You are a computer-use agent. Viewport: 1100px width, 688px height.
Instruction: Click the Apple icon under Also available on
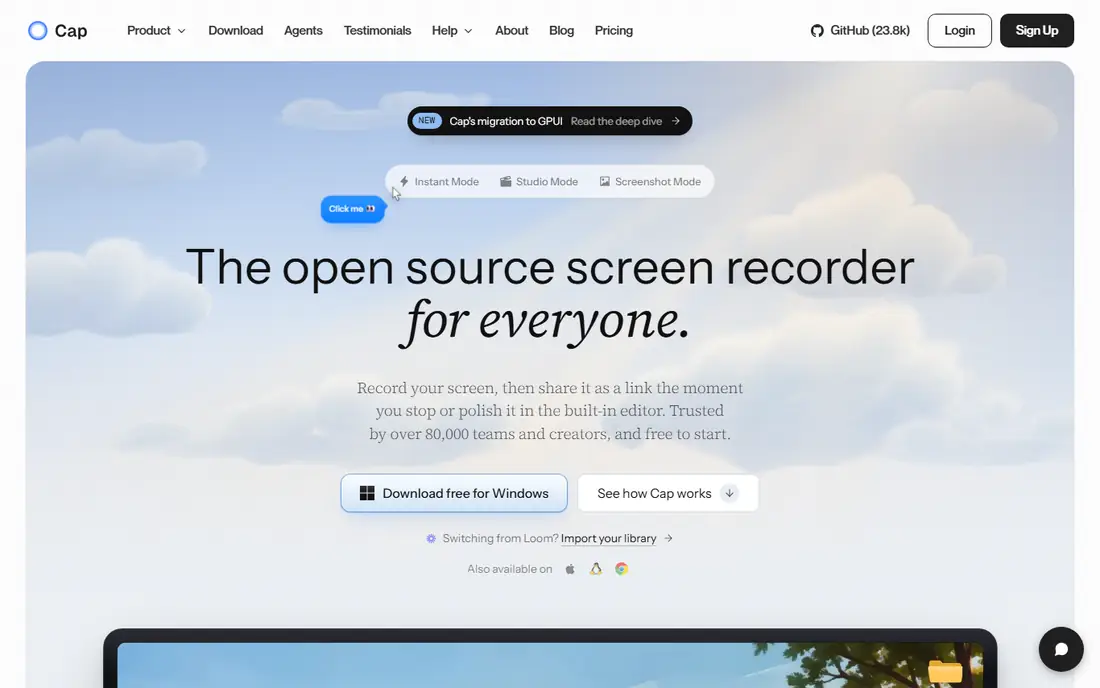coord(570,569)
